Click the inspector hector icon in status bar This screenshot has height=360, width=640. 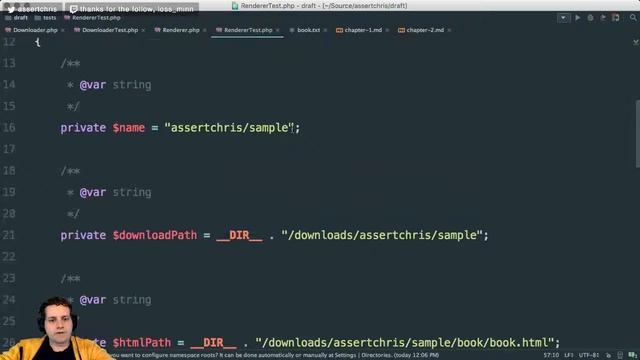tap(620, 356)
